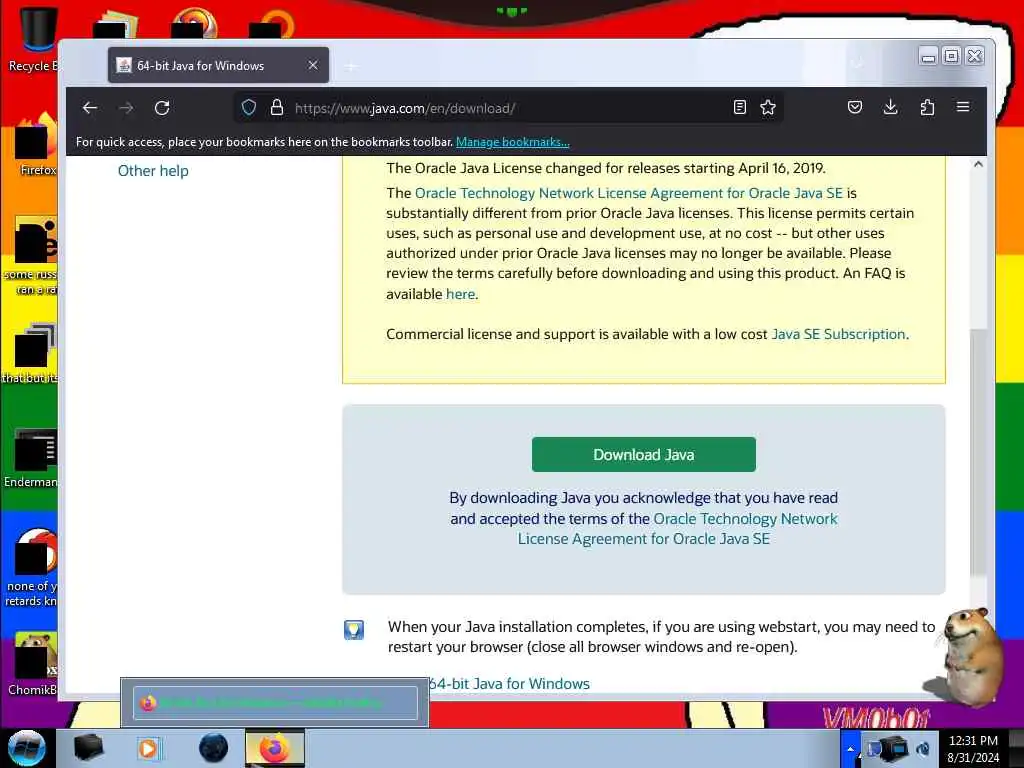Open the Other help sidebar link
This screenshot has height=768, width=1024.
(x=153, y=170)
